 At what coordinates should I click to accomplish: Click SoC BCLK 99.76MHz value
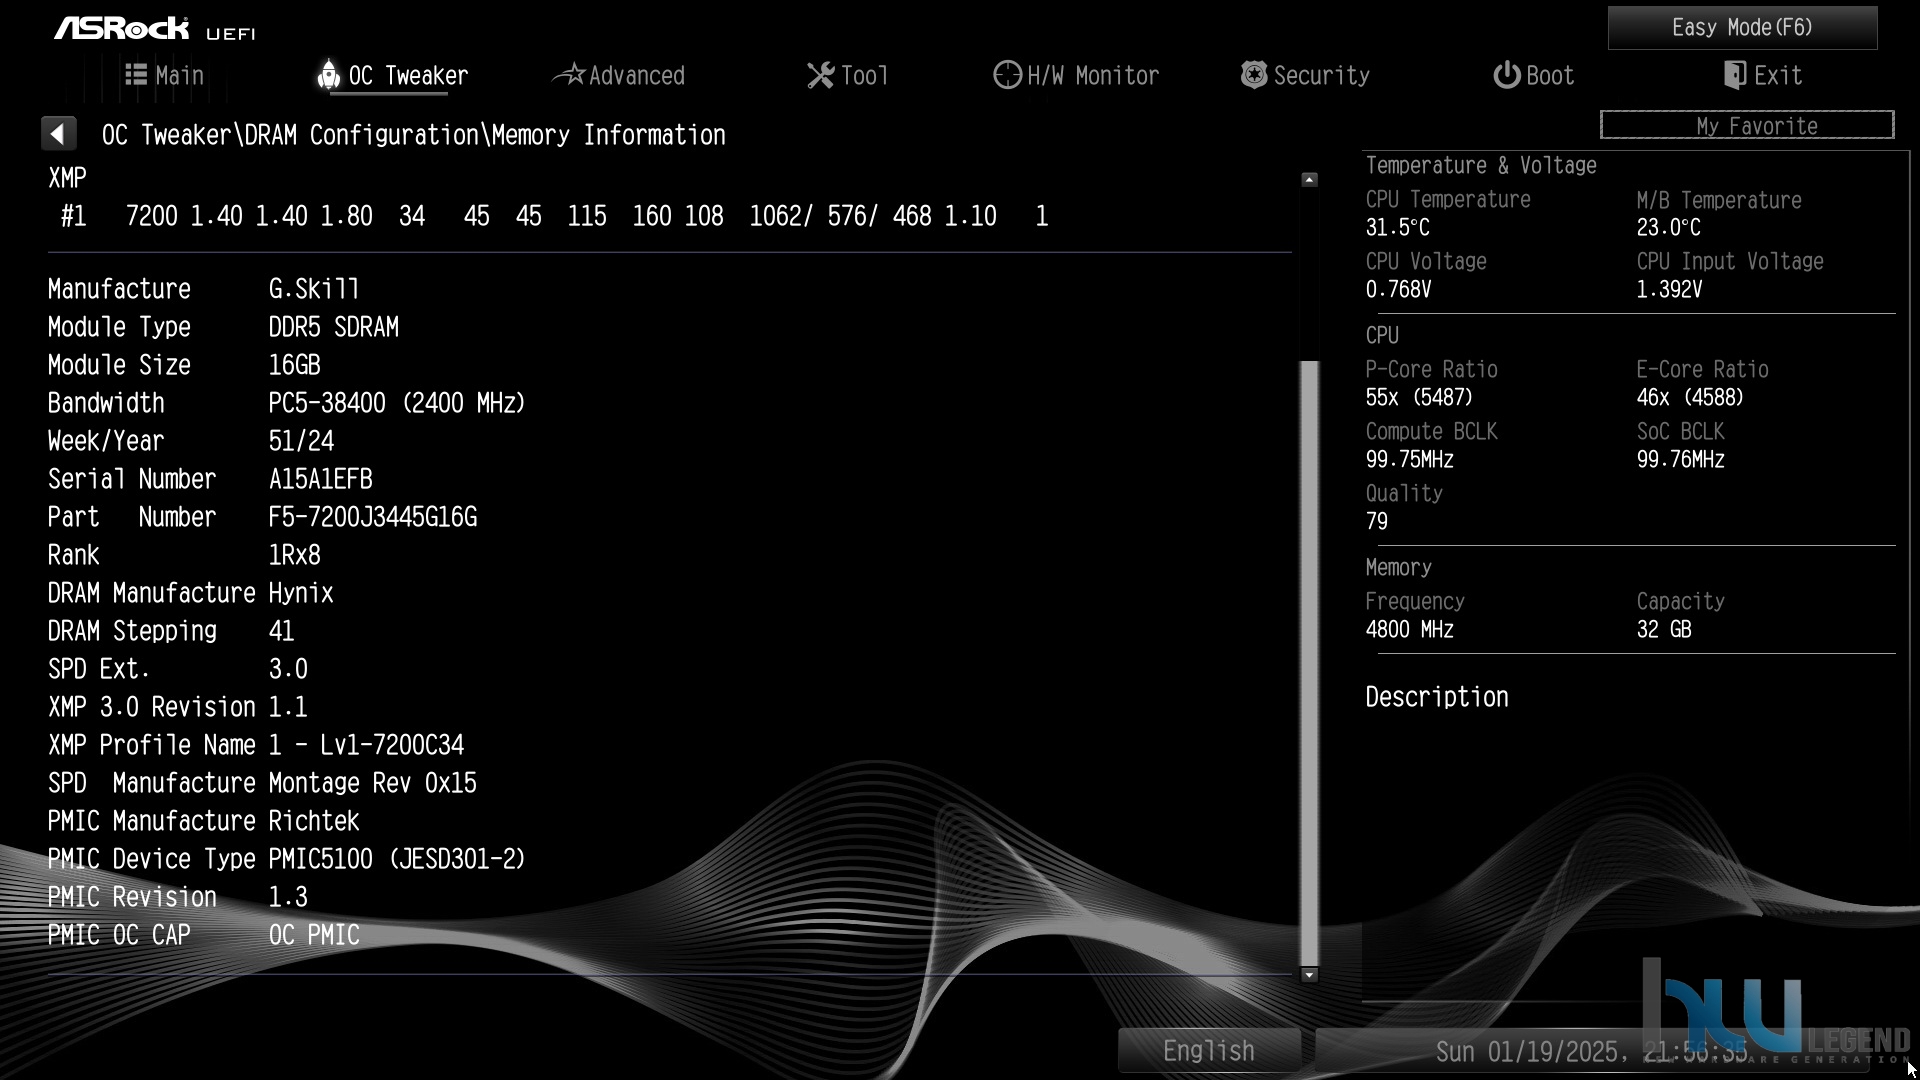(x=1681, y=459)
